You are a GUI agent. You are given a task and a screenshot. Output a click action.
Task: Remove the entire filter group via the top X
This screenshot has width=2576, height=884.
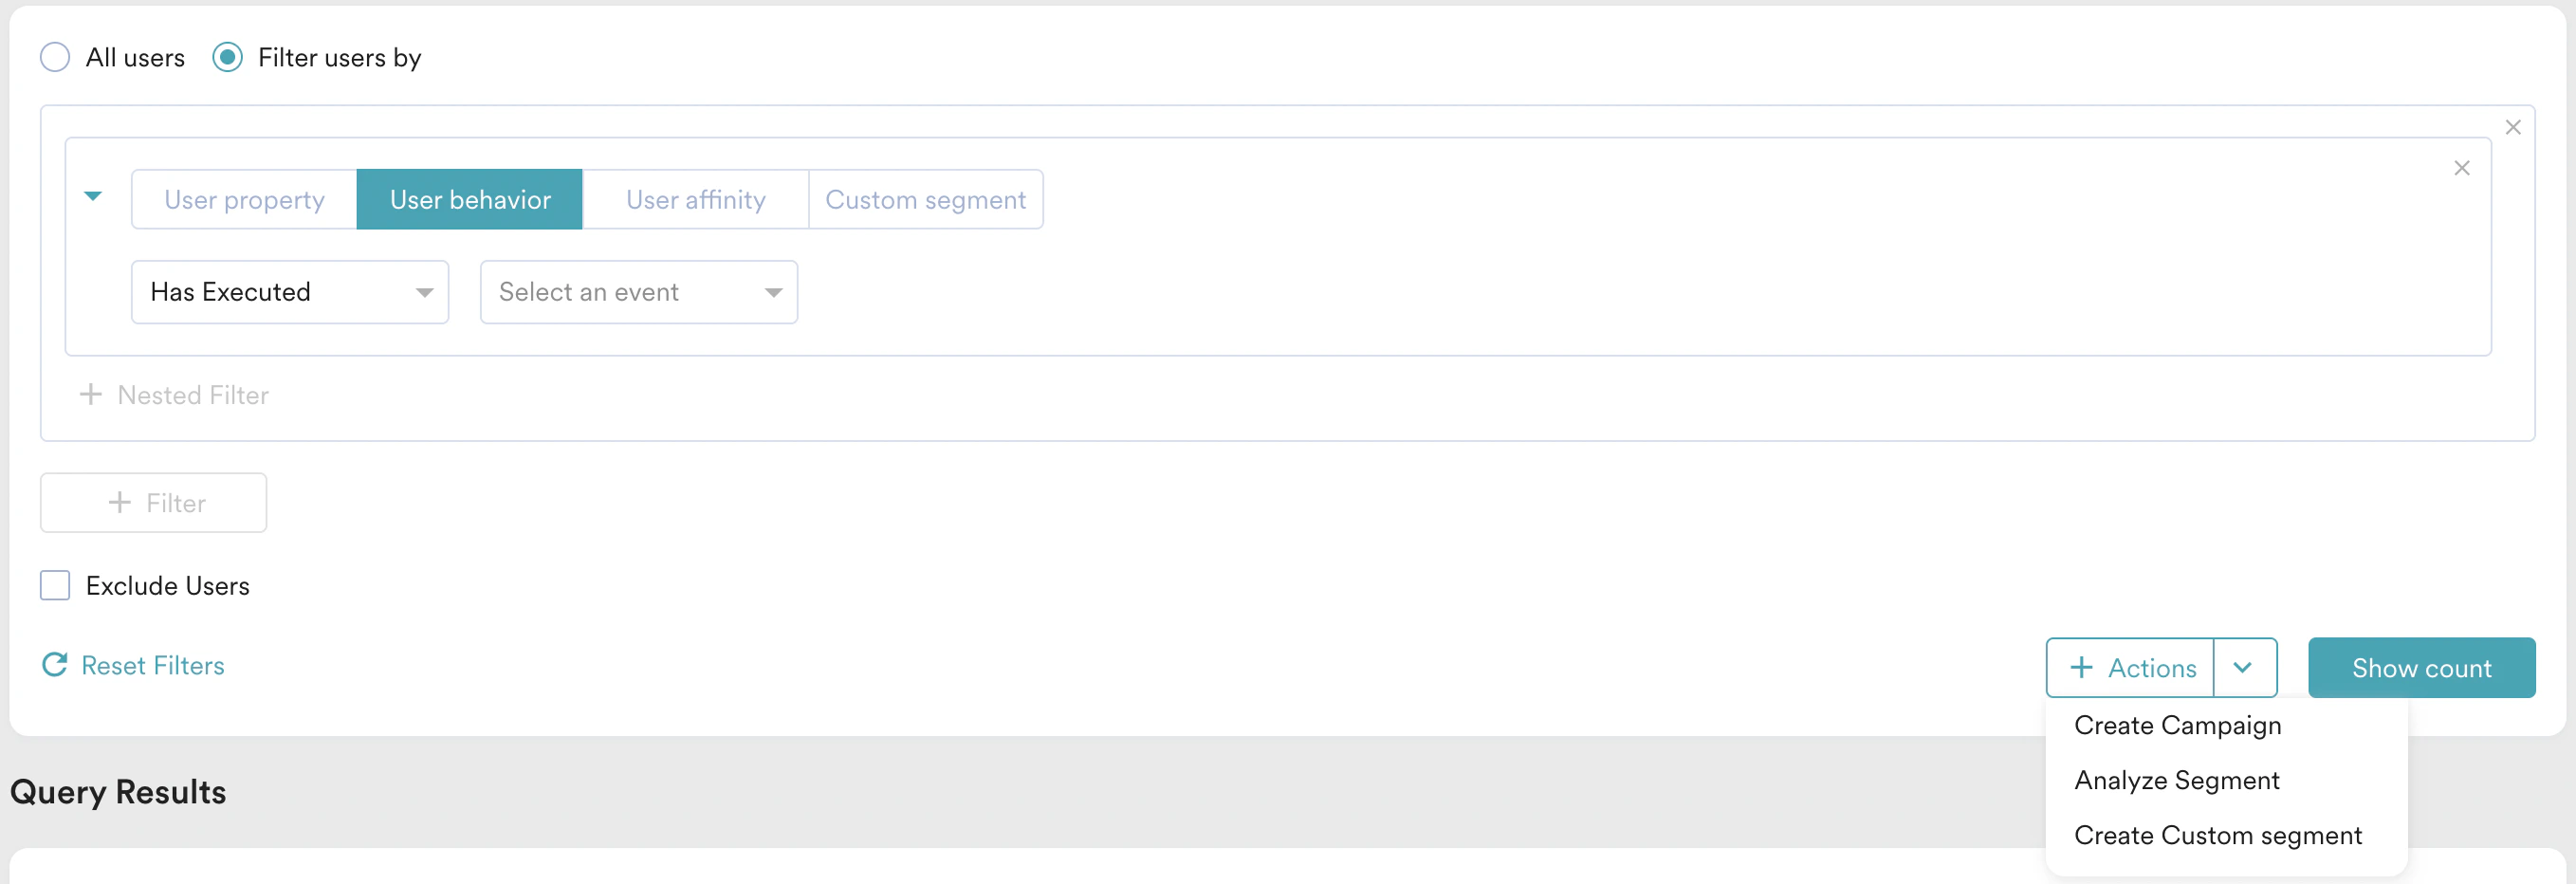point(2514,127)
